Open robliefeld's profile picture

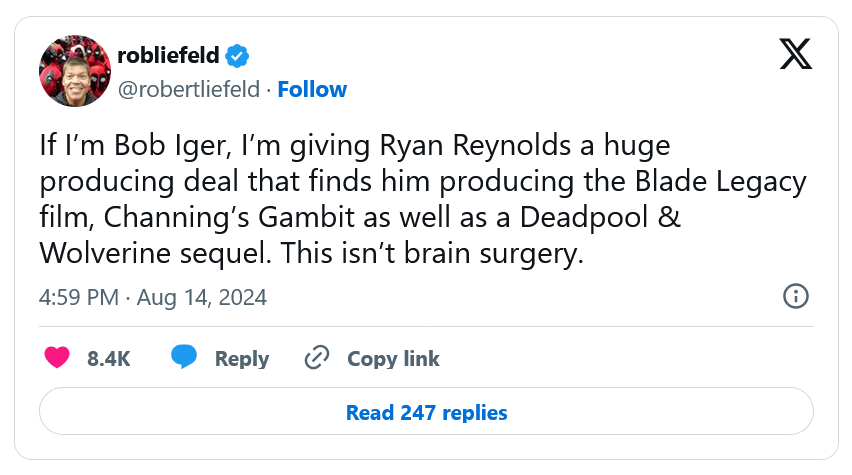click(75, 71)
